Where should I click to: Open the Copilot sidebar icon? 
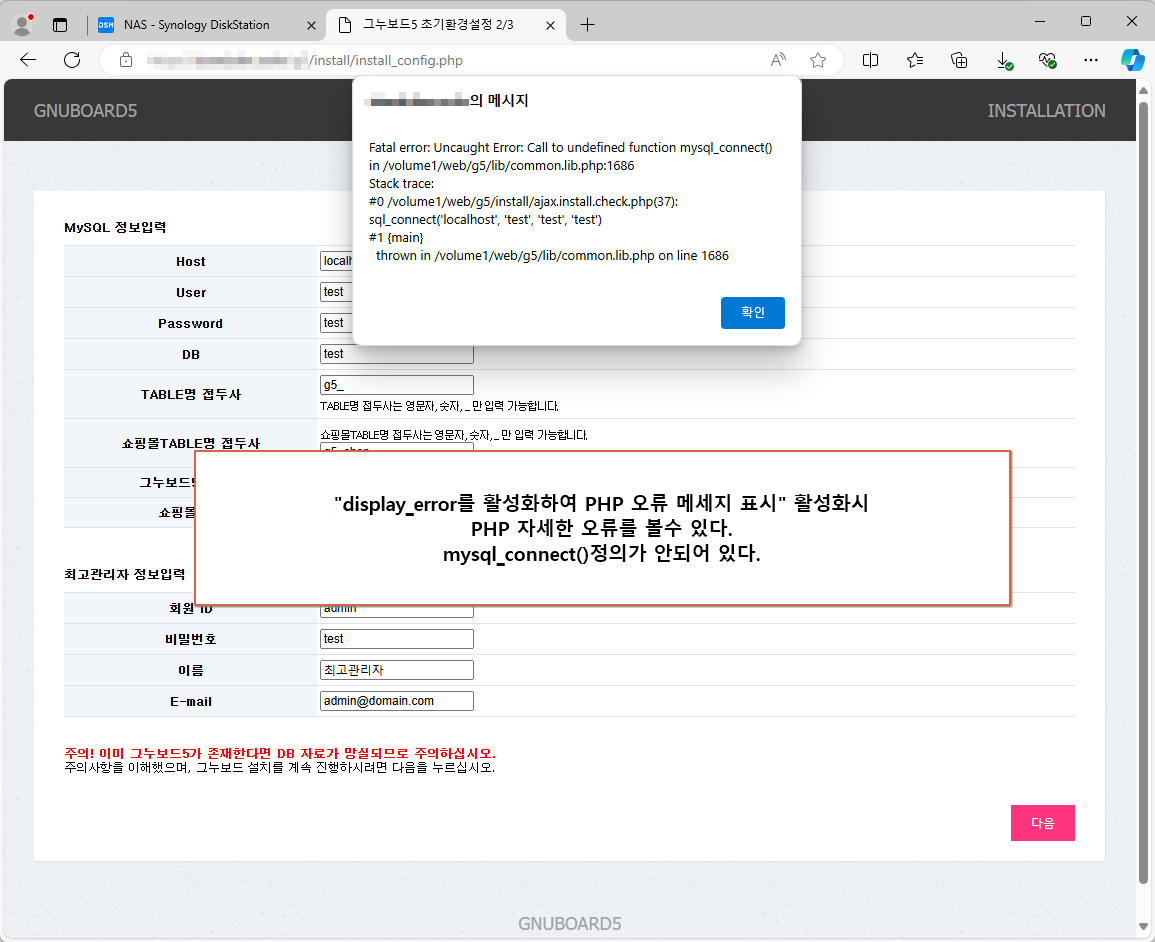click(1132, 60)
